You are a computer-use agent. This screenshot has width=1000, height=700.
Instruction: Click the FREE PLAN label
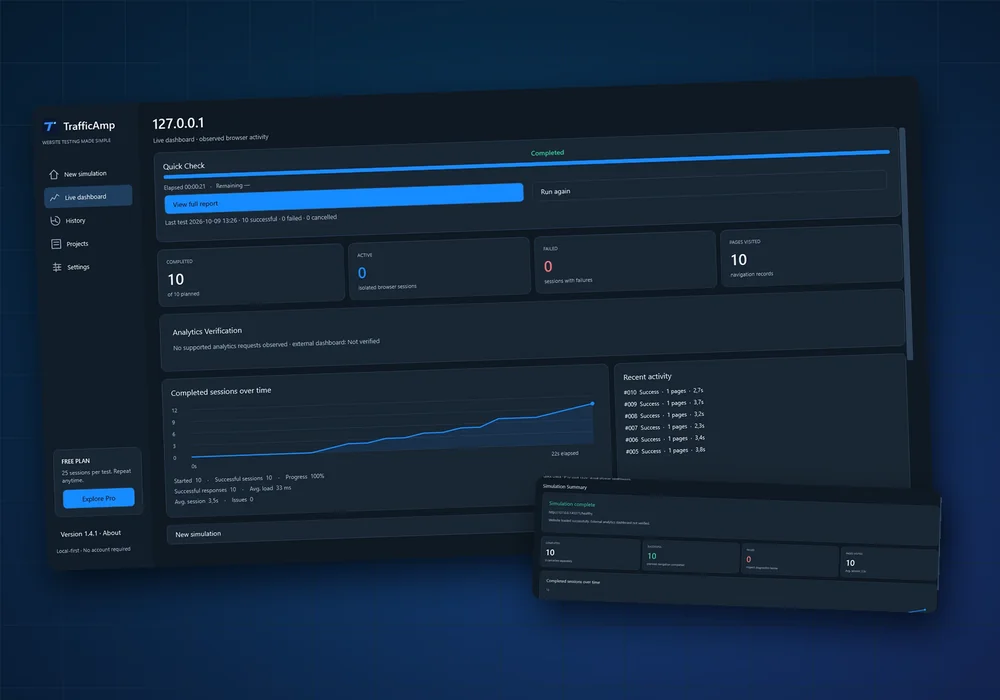pos(76,461)
